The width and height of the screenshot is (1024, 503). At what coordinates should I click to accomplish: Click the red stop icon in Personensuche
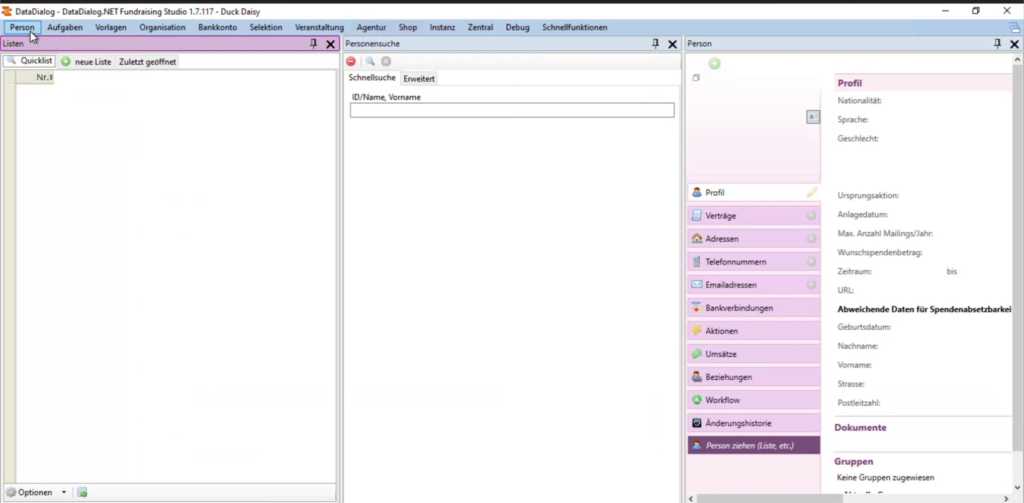(x=351, y=61)
